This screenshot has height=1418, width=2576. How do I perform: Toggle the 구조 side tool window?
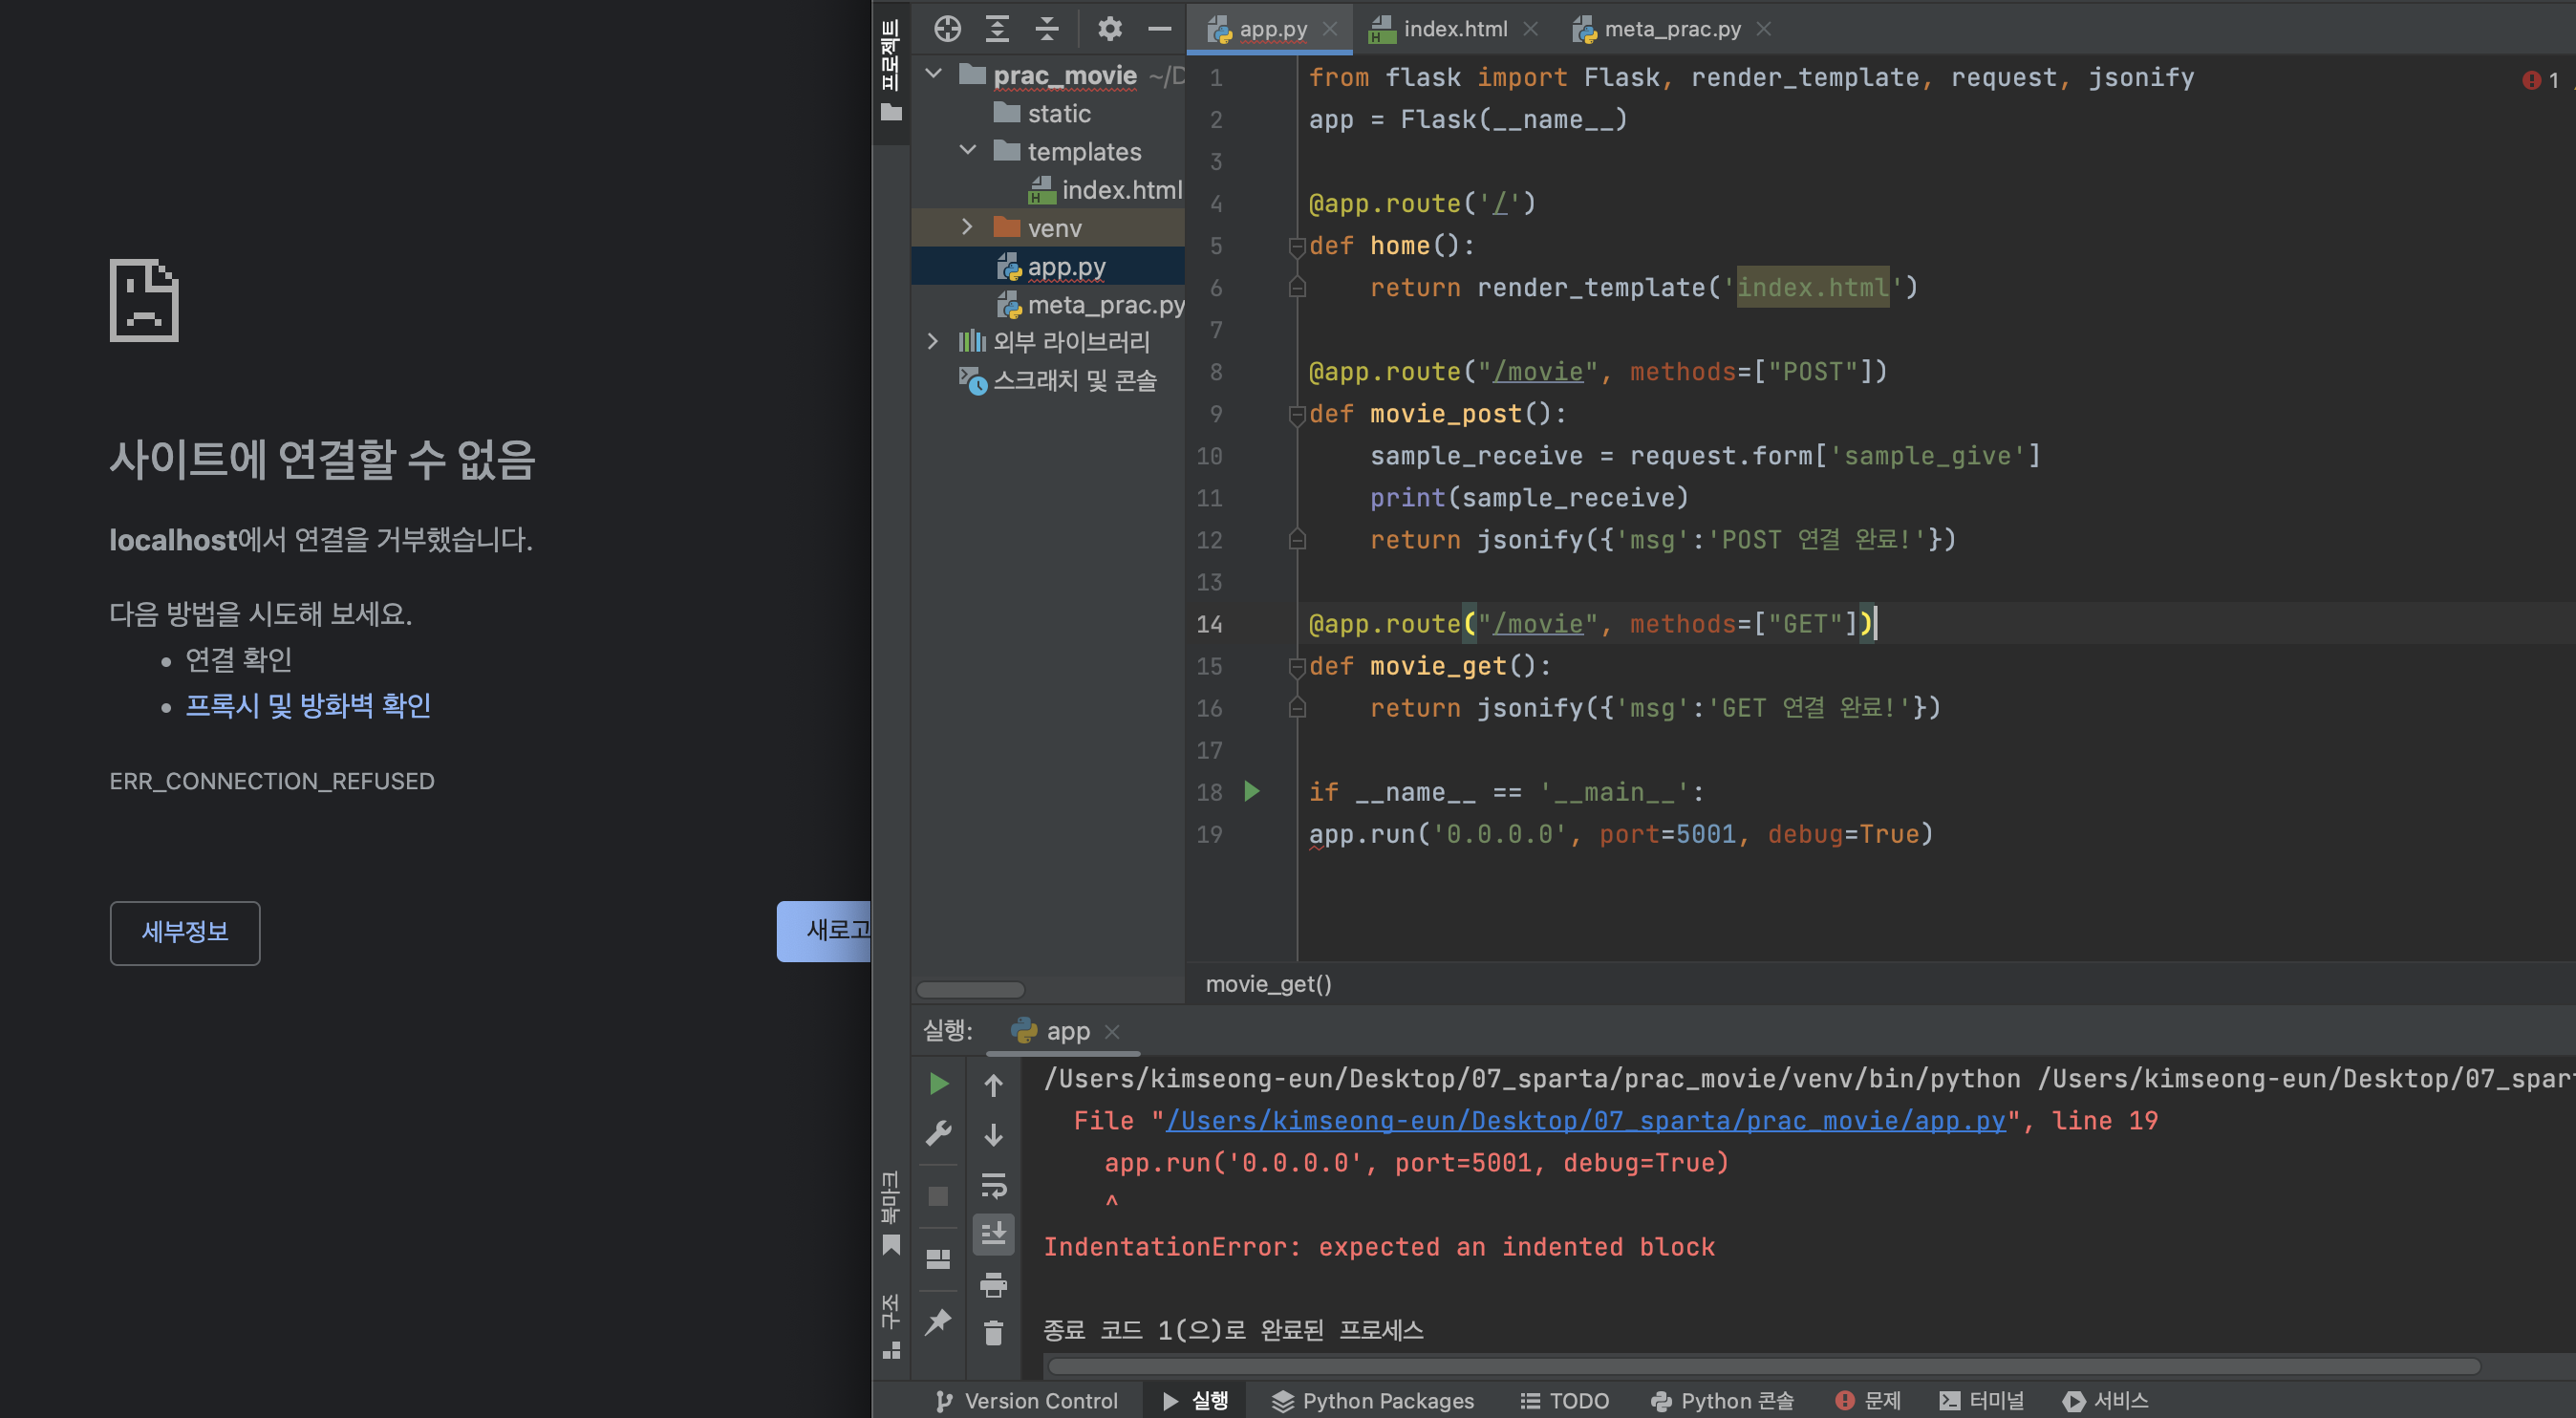click(890, 1327)
